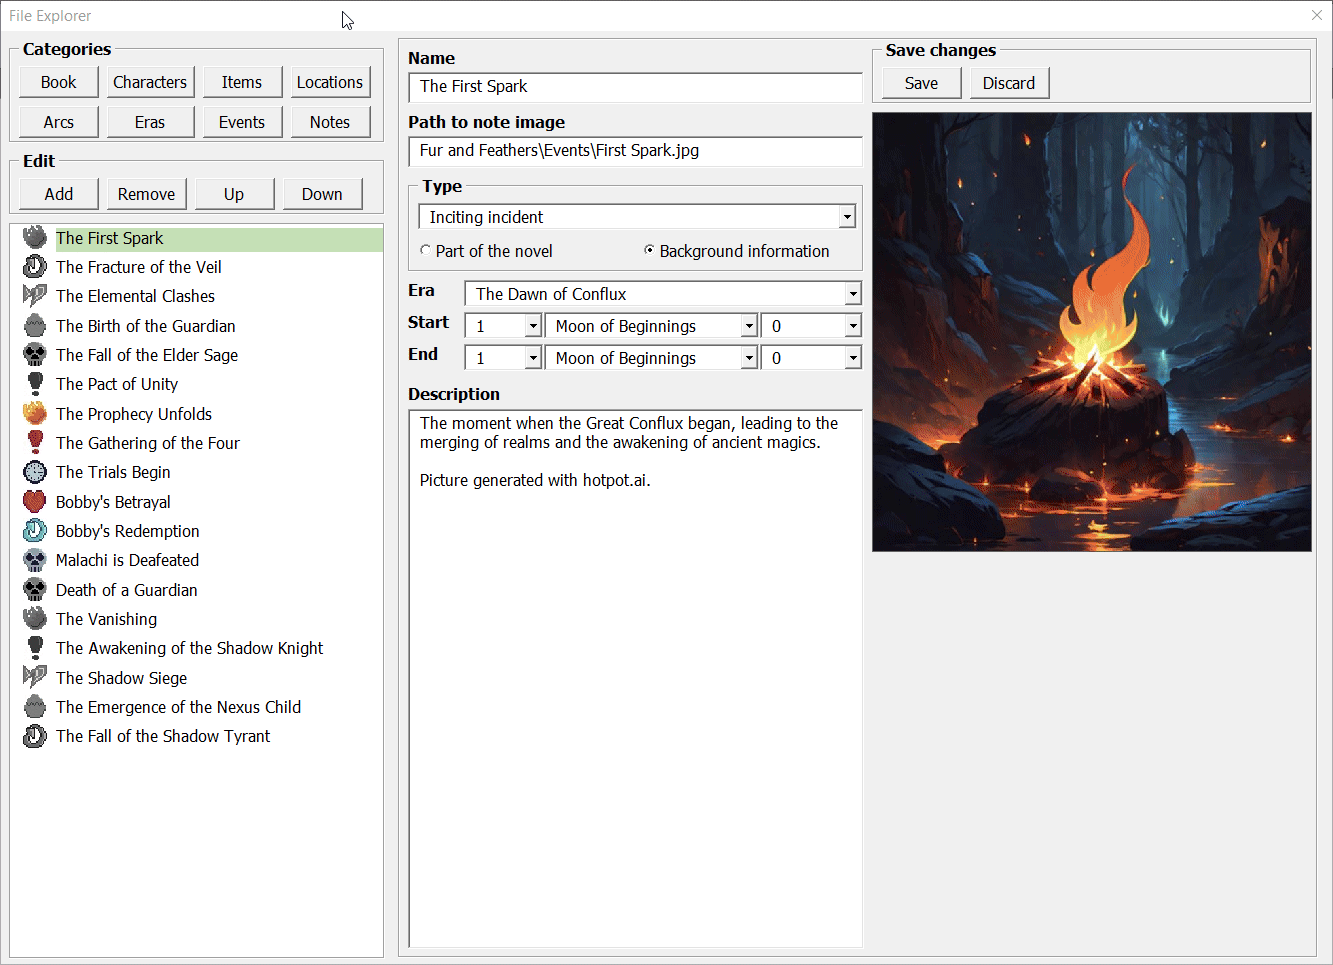Screen dimensions: 1333x965
Task: Click the red heart icon for Bobby's Betrayal
Action: [35, 501]
